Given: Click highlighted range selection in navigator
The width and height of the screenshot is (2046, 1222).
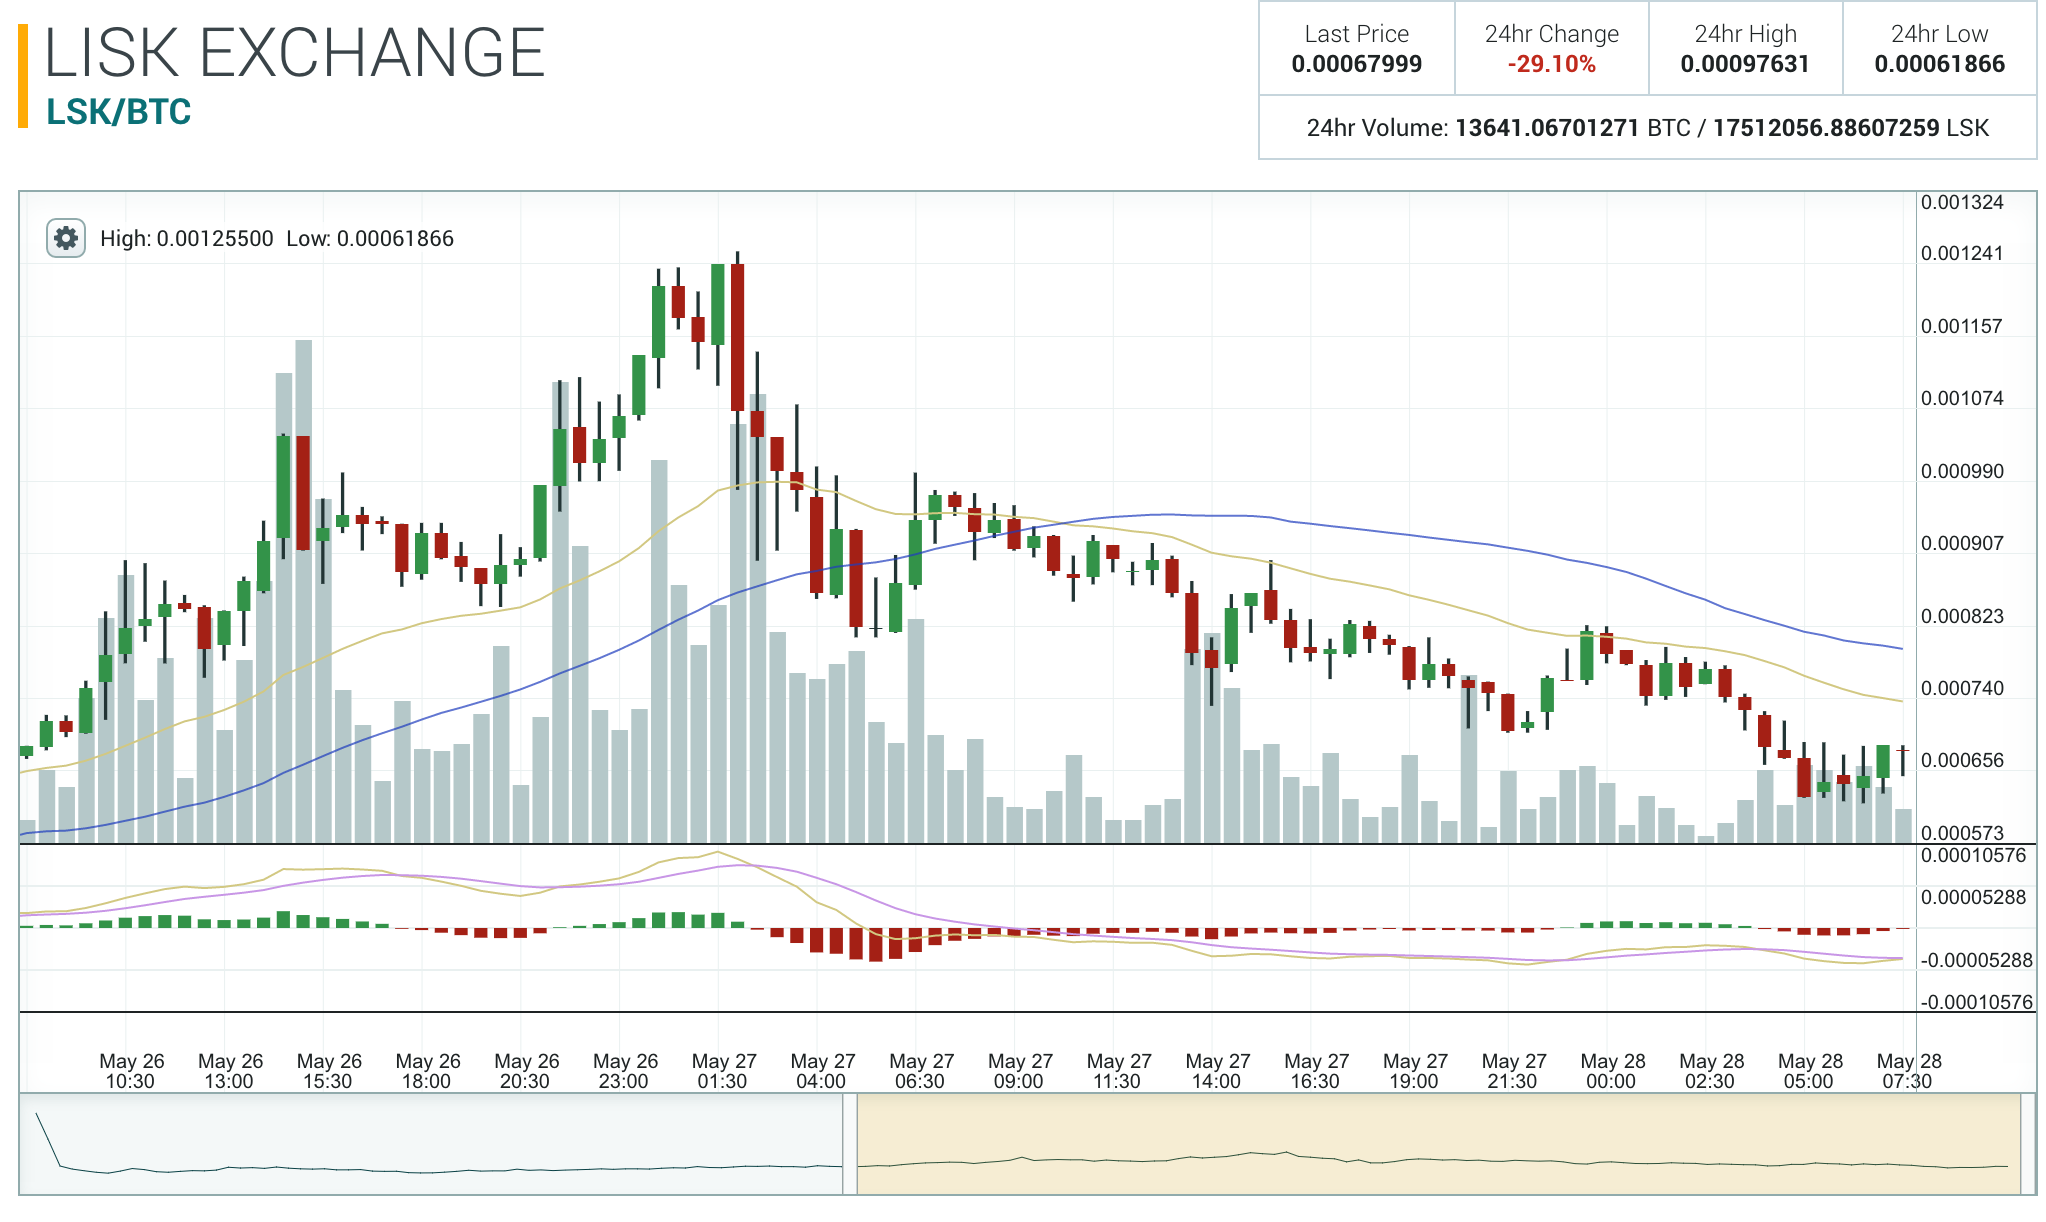Looking at the screenshot, I should (x=1439, y=1144).
